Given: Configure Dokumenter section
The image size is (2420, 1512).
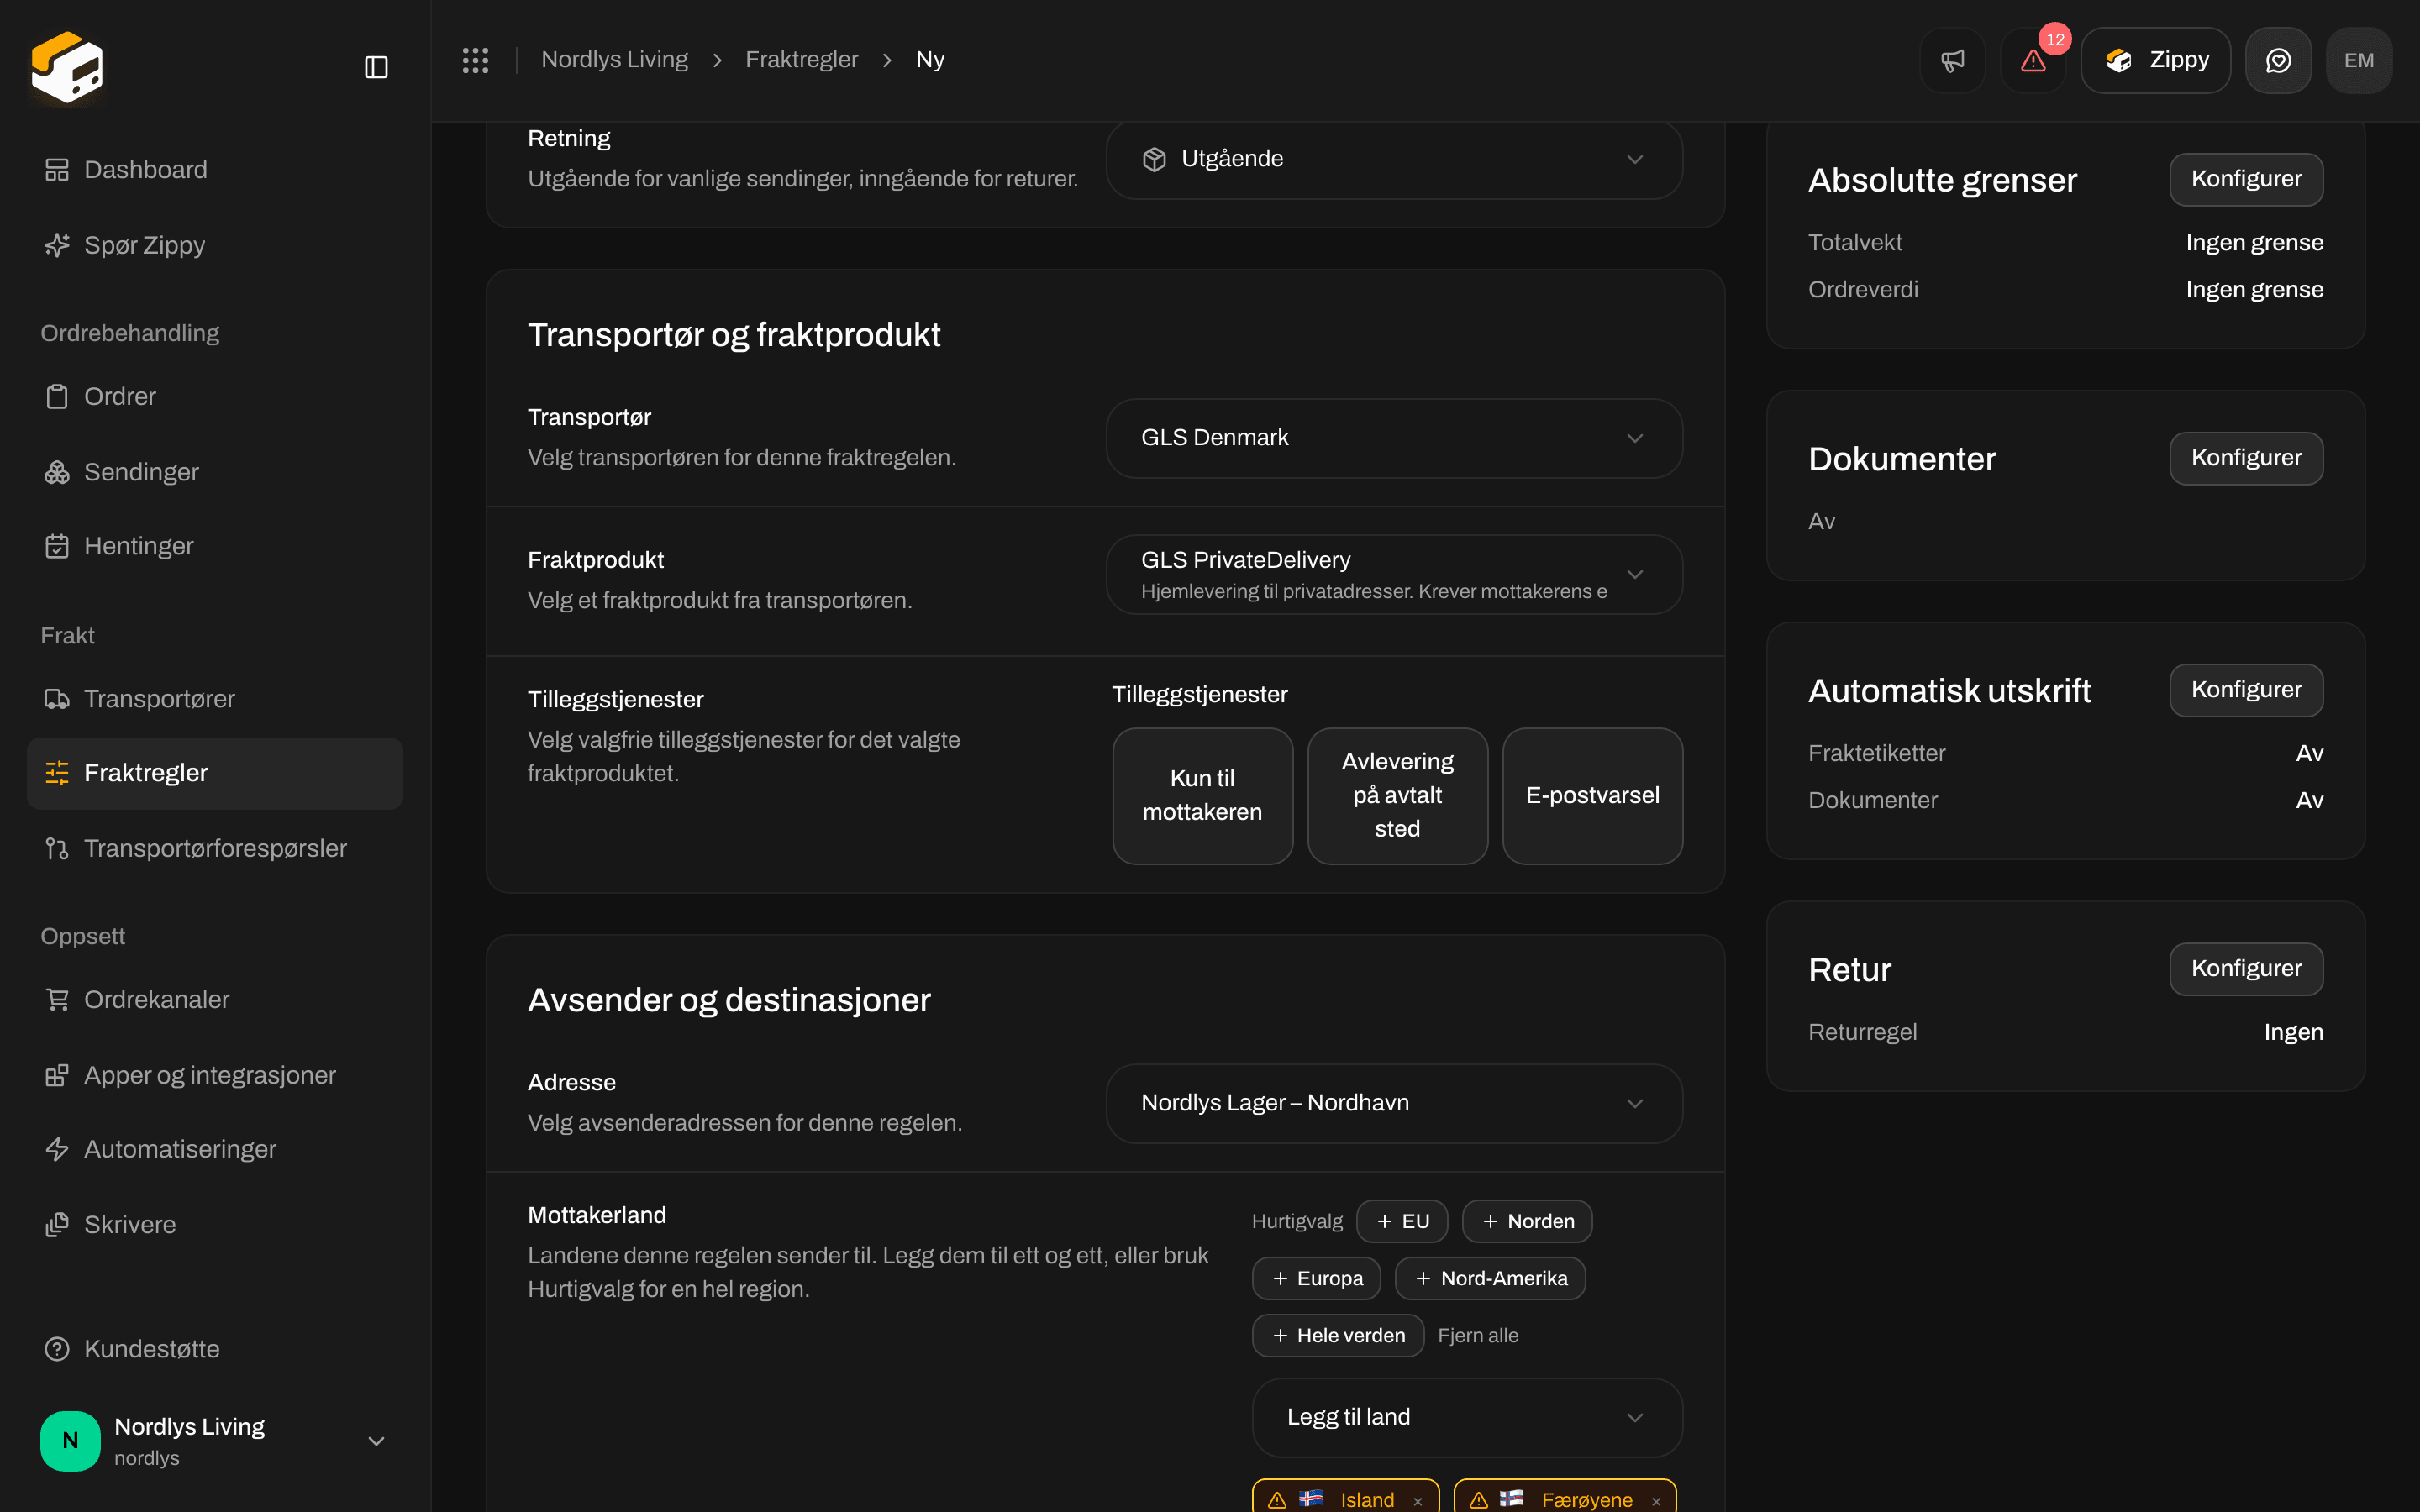Looking at the screenshot, I should point(2246,458).
